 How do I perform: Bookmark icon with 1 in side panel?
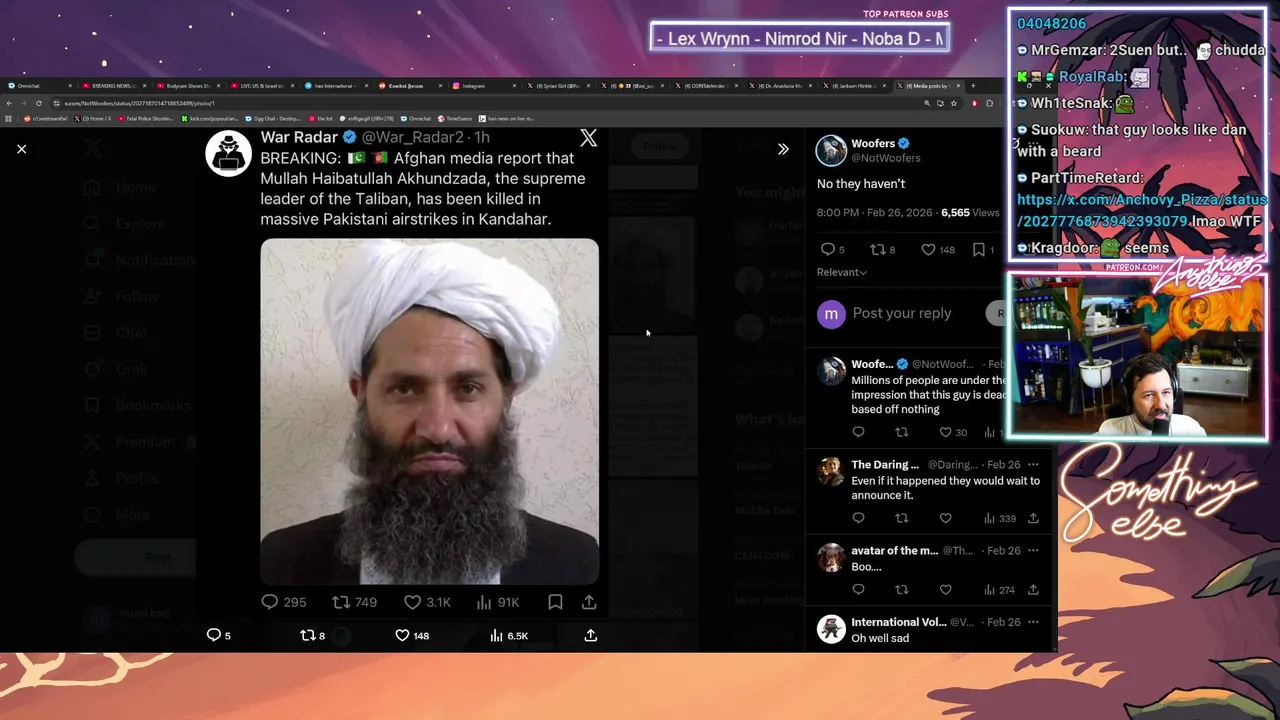pos(979,249)
